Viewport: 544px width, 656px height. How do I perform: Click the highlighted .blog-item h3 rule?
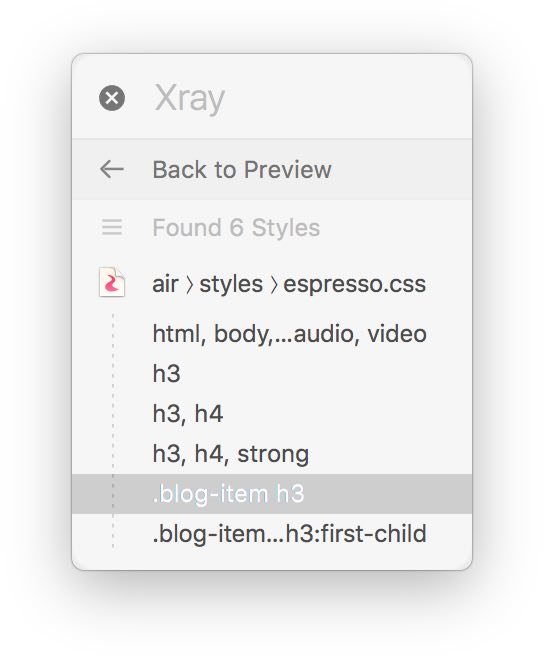(x=272, y=494)
